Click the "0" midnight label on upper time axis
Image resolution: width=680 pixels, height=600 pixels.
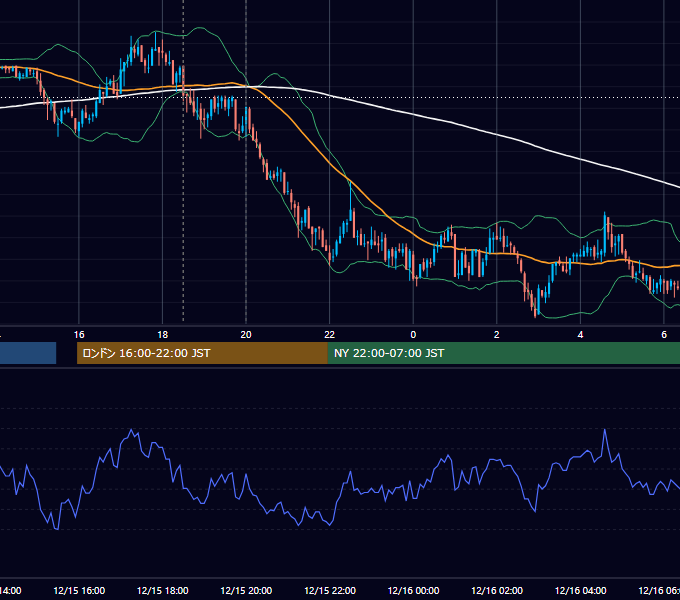pyautogui.click(x=413, y=335)
